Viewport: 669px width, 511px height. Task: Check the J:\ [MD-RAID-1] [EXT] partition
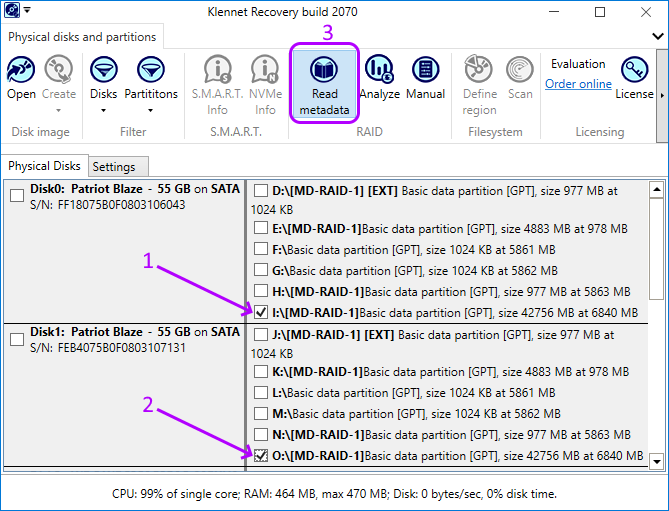coord(261,334)
